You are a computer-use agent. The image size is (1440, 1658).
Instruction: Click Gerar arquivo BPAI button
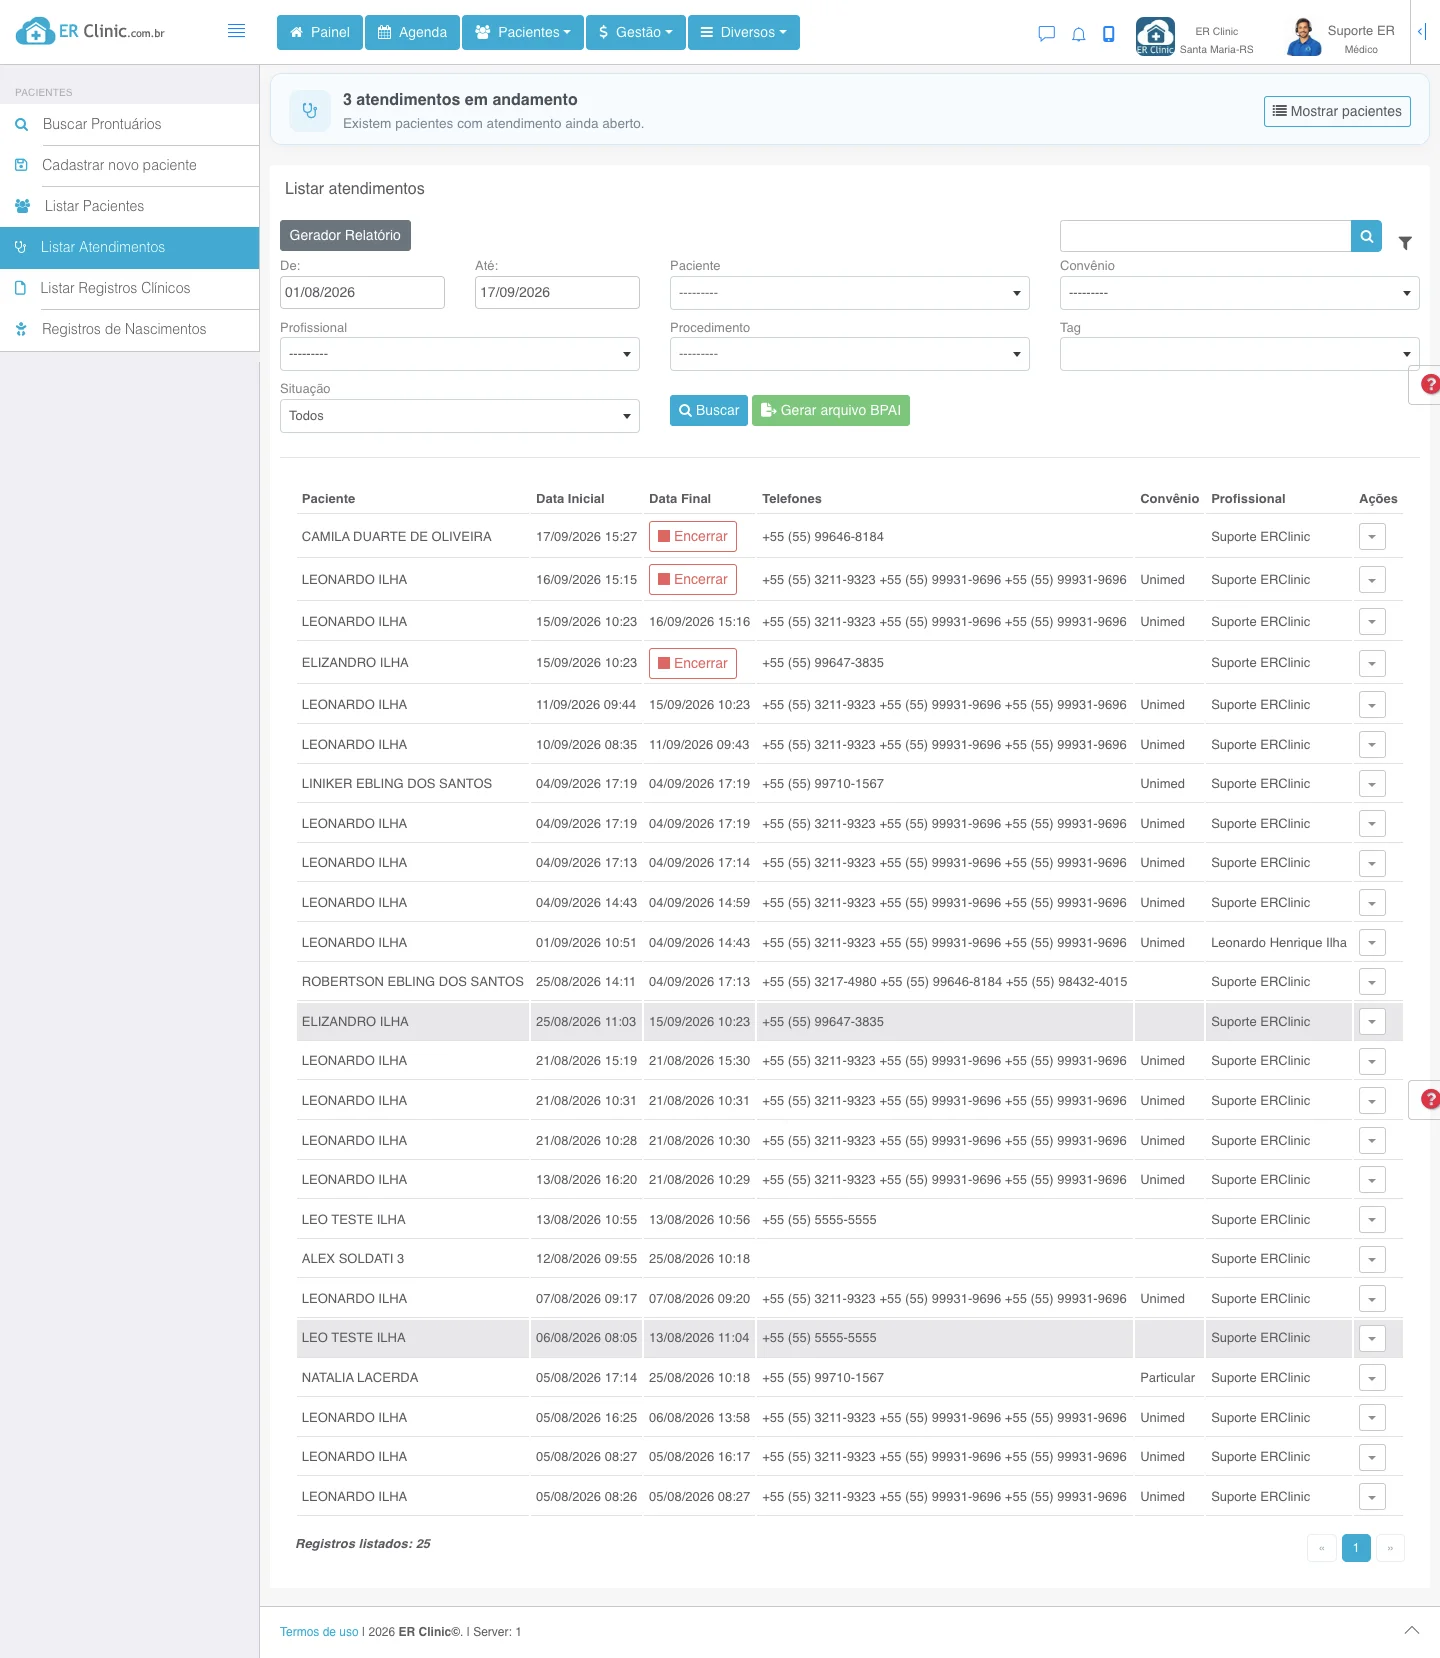click(831, 410)
